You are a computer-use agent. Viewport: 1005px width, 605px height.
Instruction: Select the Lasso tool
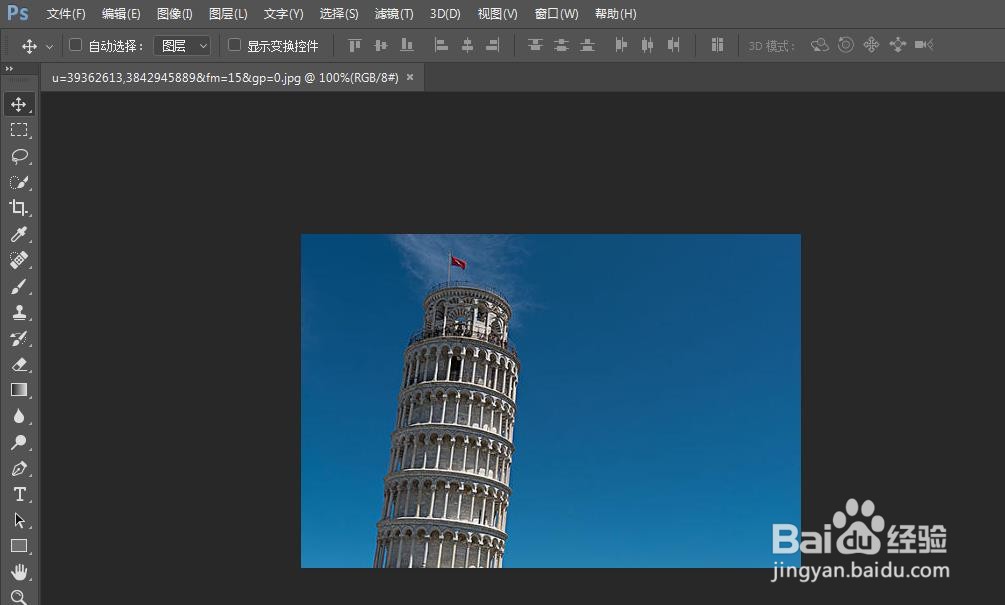pos(19,156)
